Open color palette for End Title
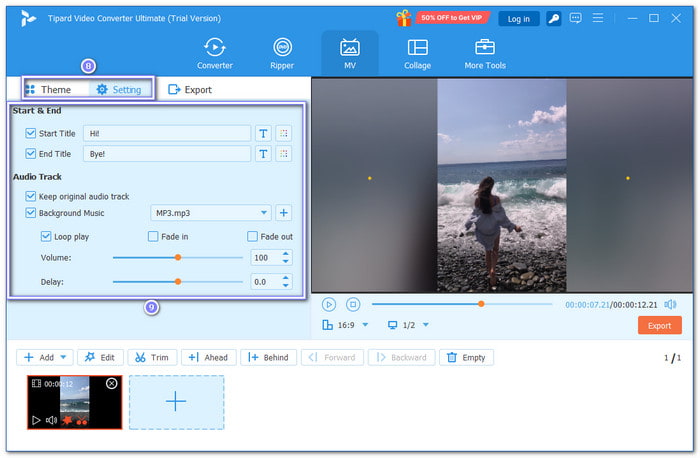 click(283, 154)
